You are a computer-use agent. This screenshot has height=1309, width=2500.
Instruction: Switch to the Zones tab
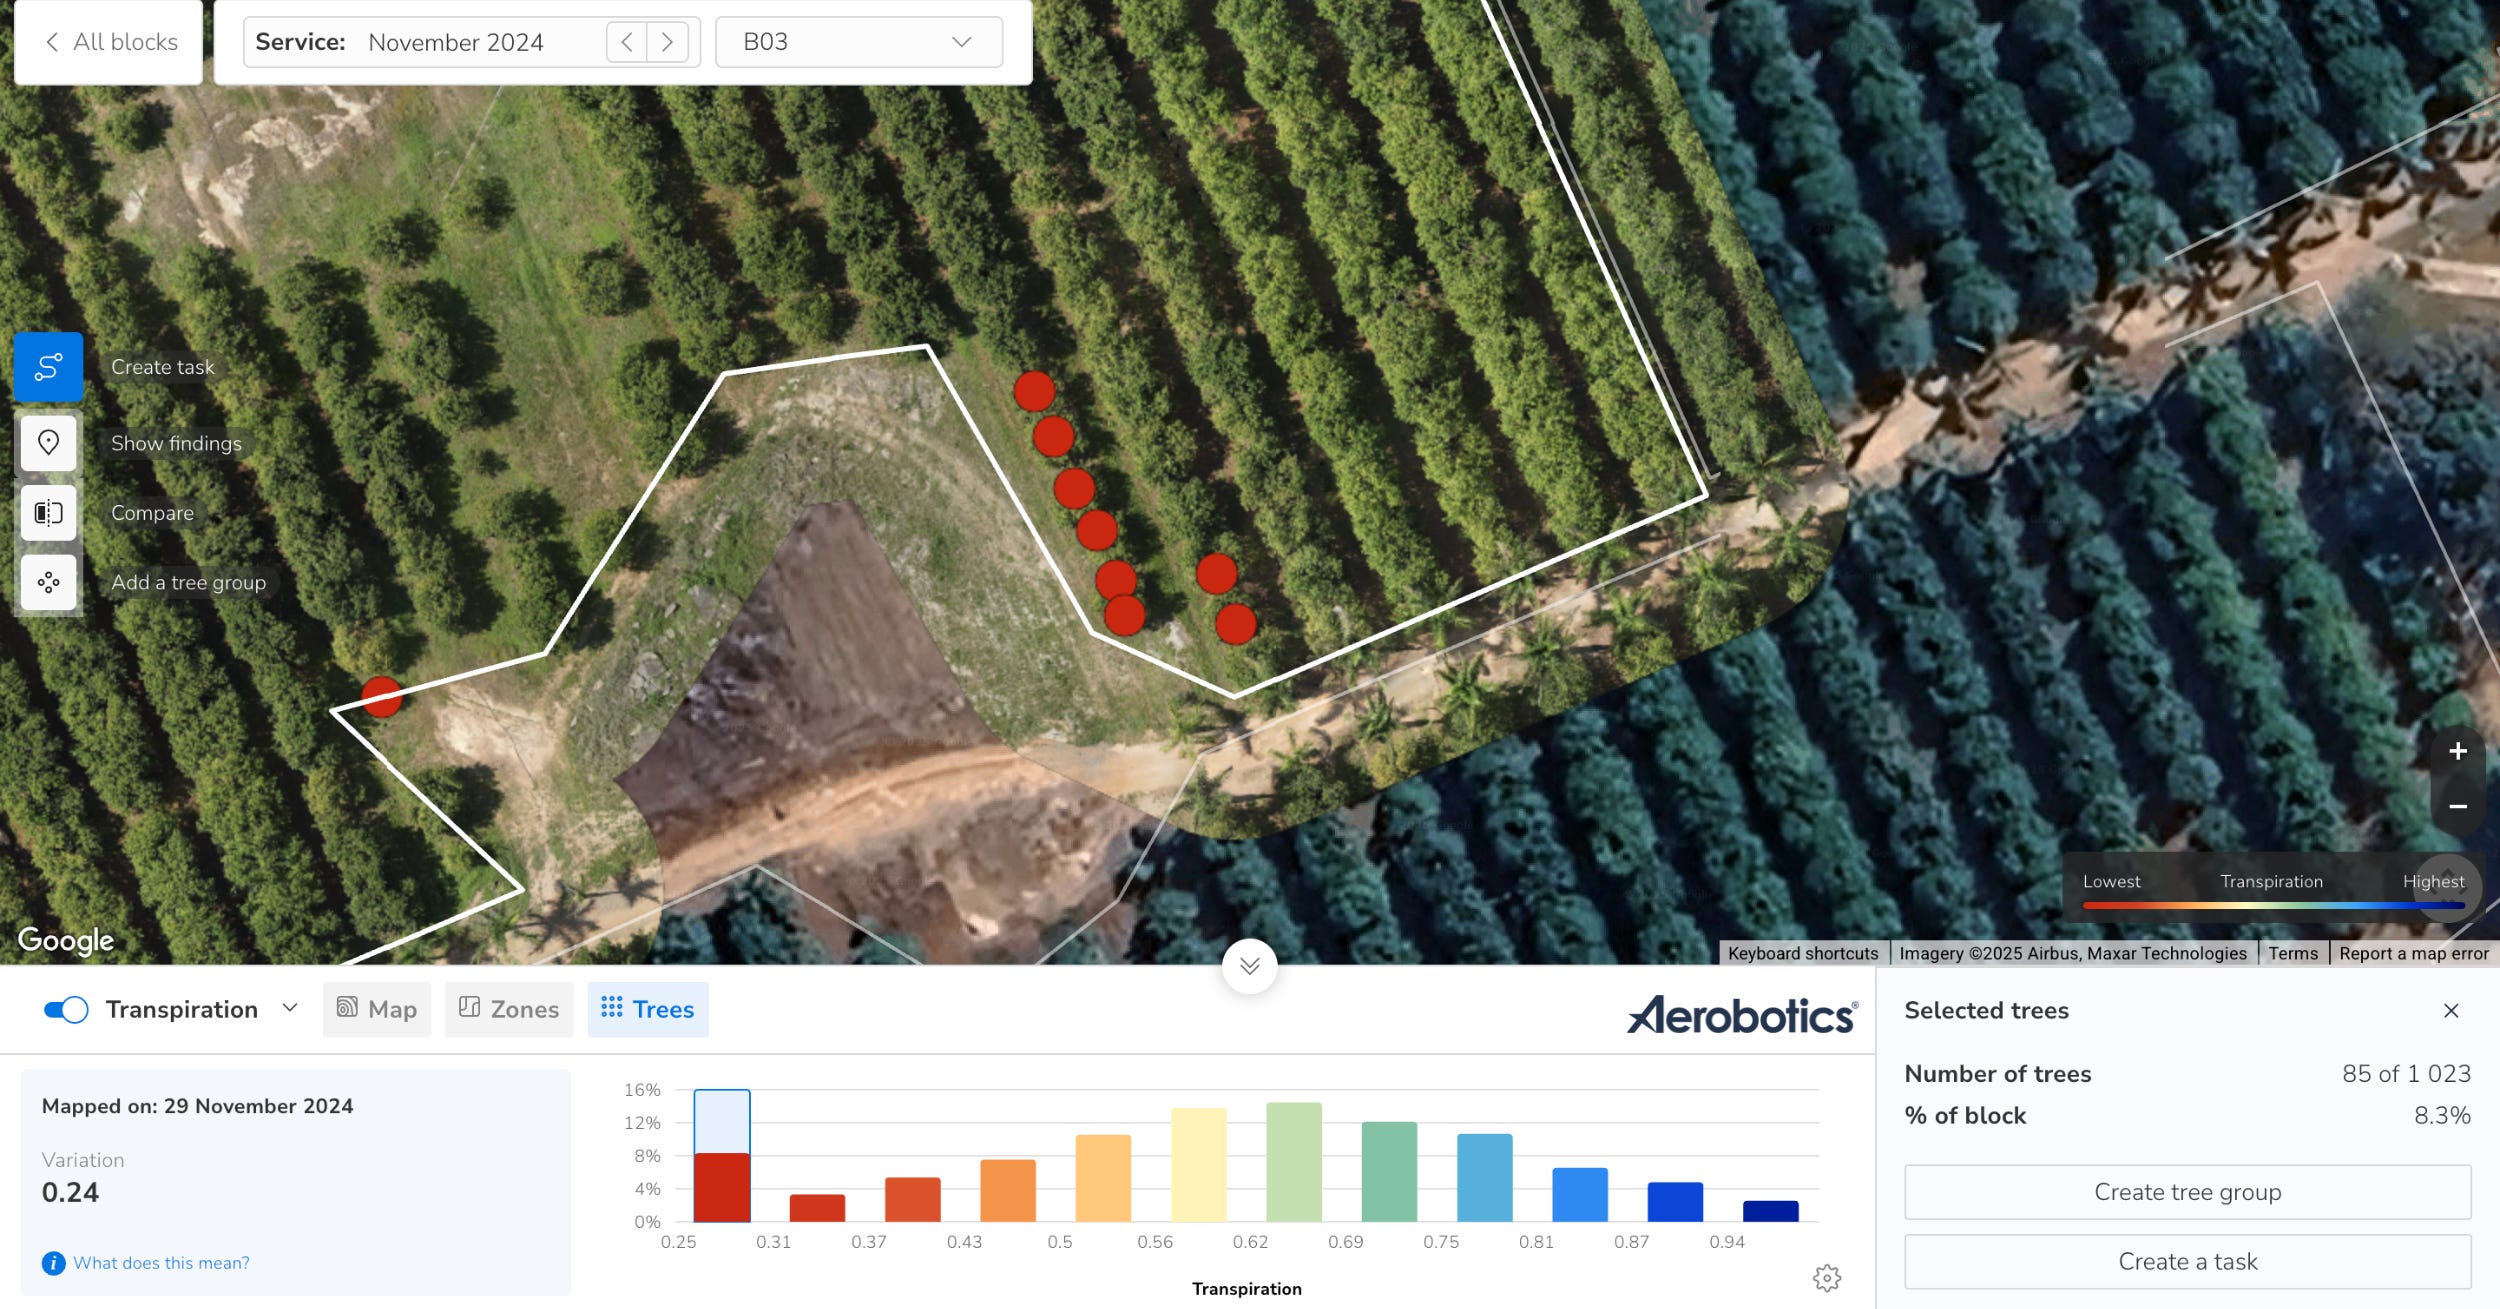point(509,1009)
